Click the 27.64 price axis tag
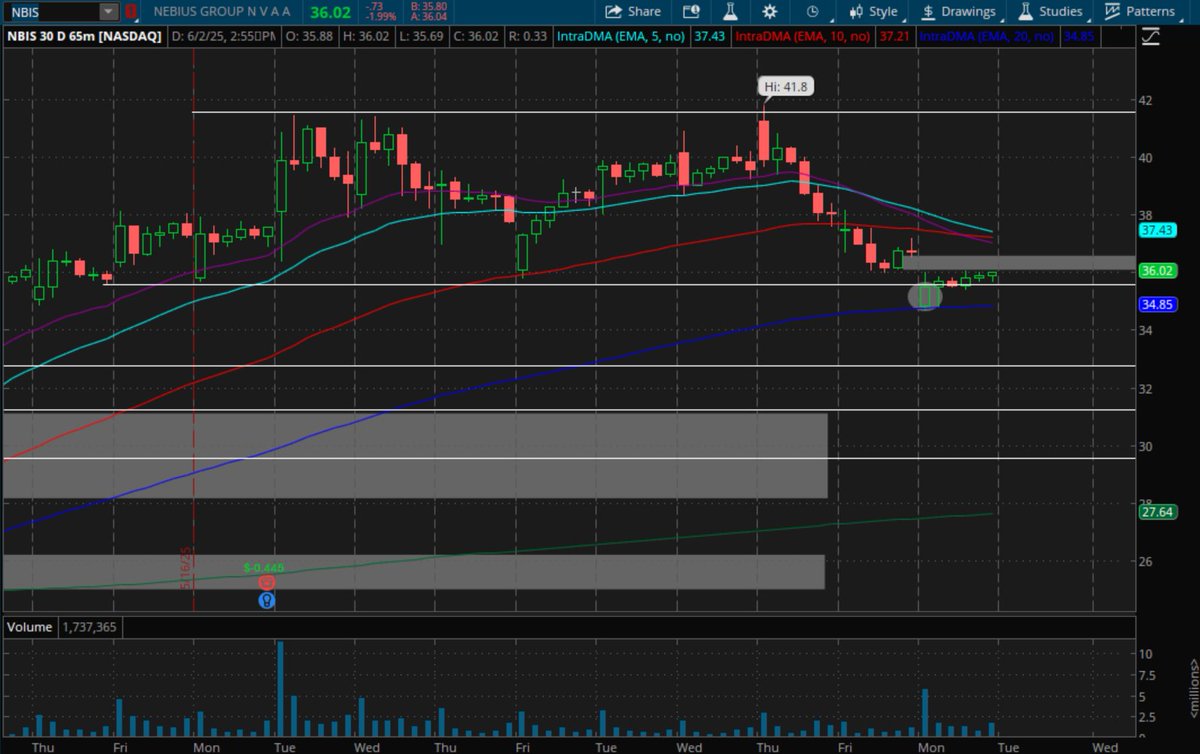1200x754 pixels. tap(1156, 512)
